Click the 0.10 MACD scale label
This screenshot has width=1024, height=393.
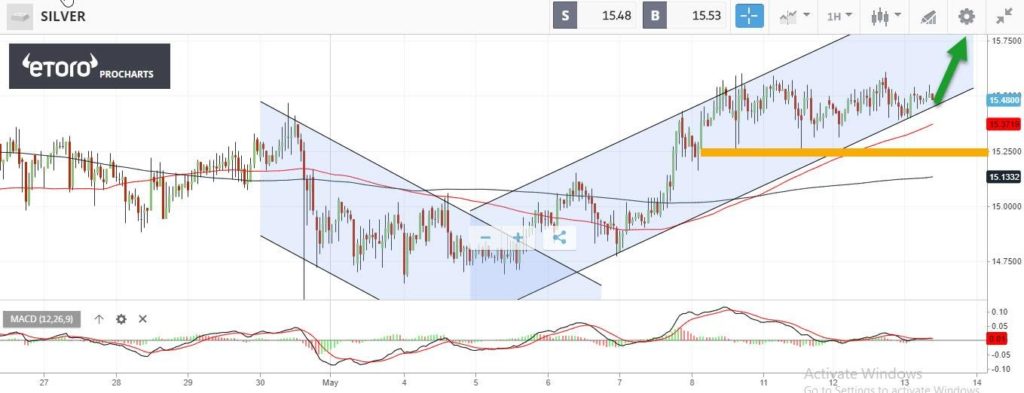(x=999, y=312)
